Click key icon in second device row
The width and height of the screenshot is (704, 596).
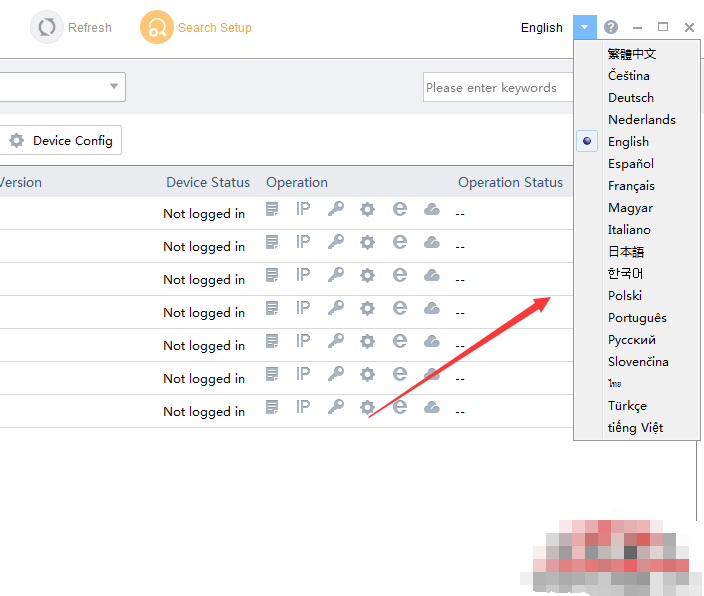(x=336, y=242)
